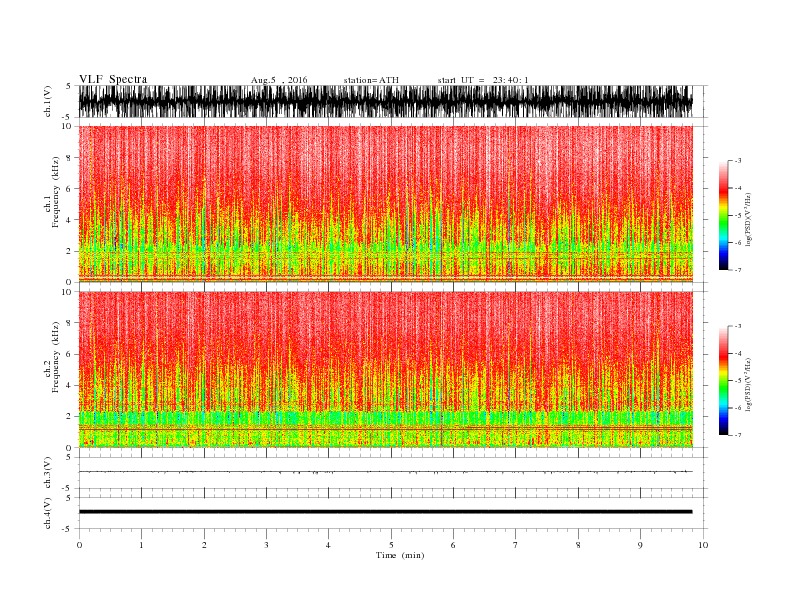The height and width of the screenshot is (612, 792).
Task: Click the "station=ATH" header text
Action: coord(371,80)
